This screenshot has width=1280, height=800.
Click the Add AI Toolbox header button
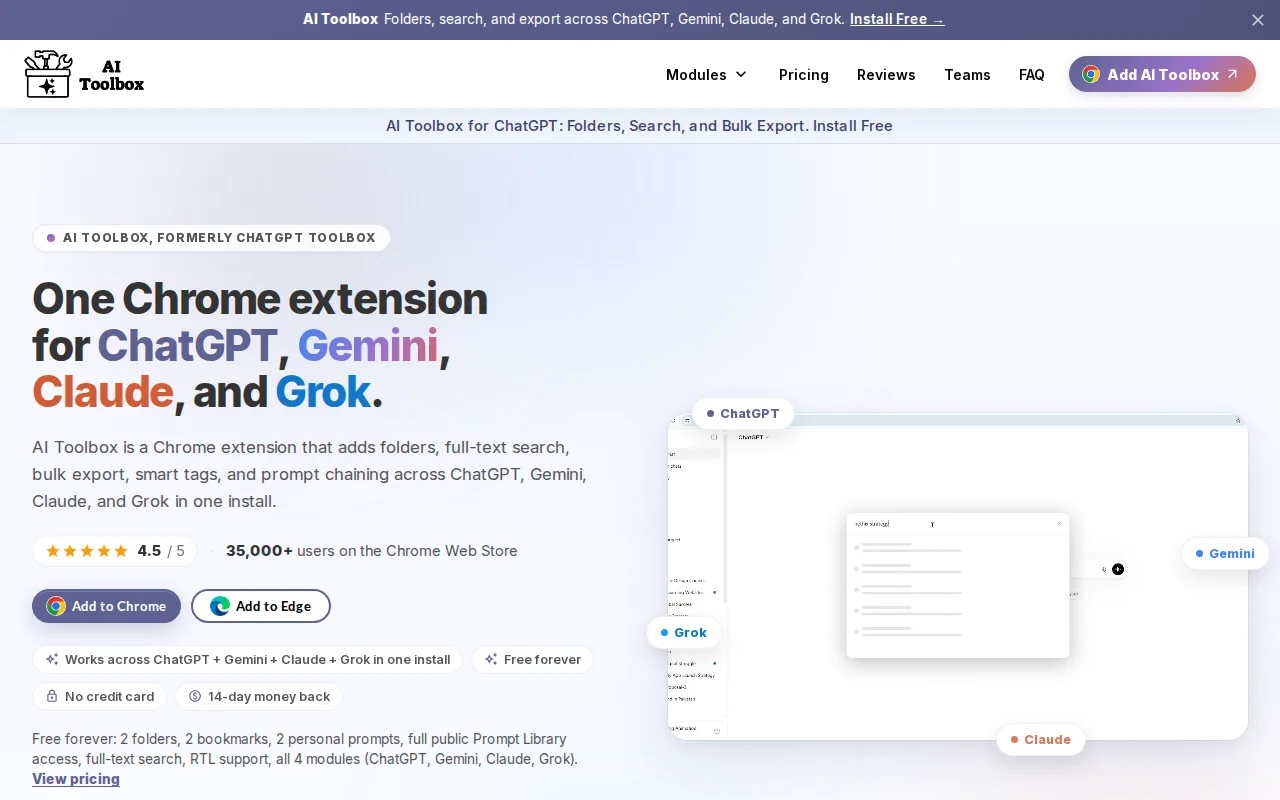point(1162,74)
